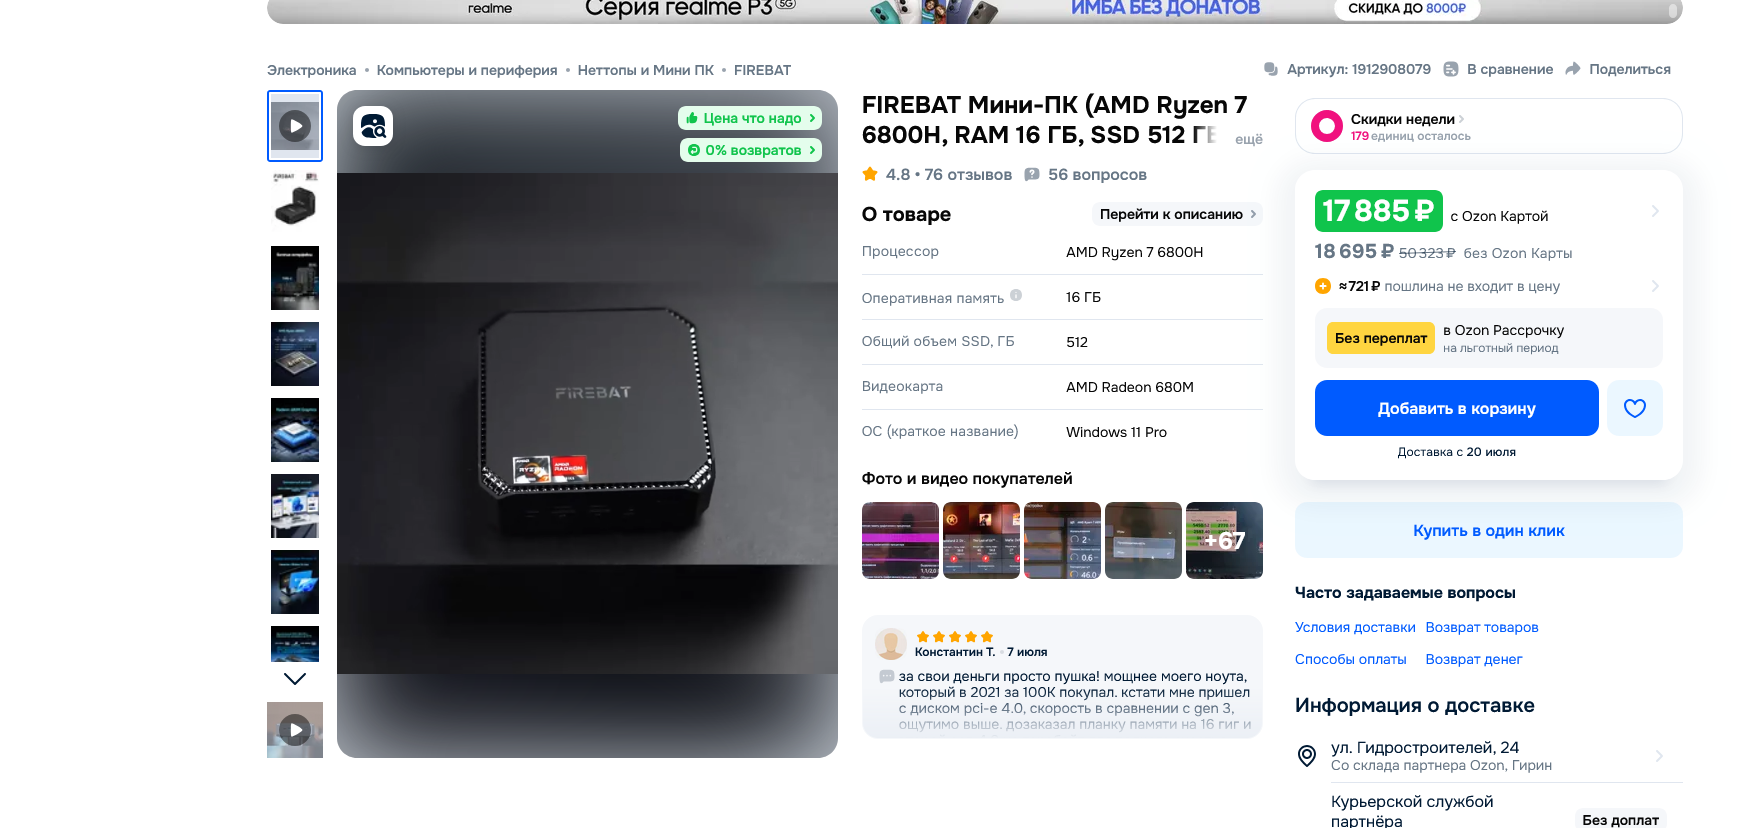This screenshot has height=828, width=1755.
Task: Click the visual search icon on product image
Action: (373, 126)
